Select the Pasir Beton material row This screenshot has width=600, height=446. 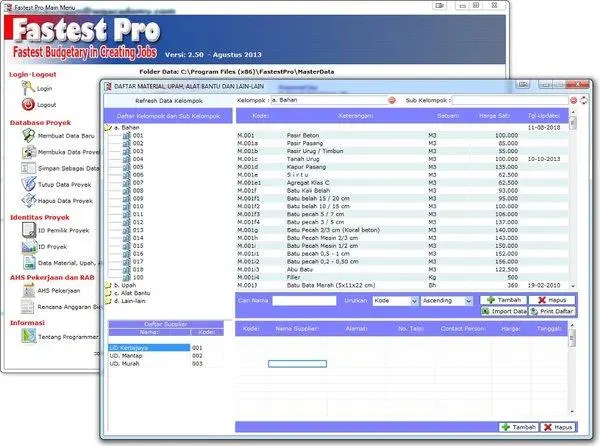point(402,135)
